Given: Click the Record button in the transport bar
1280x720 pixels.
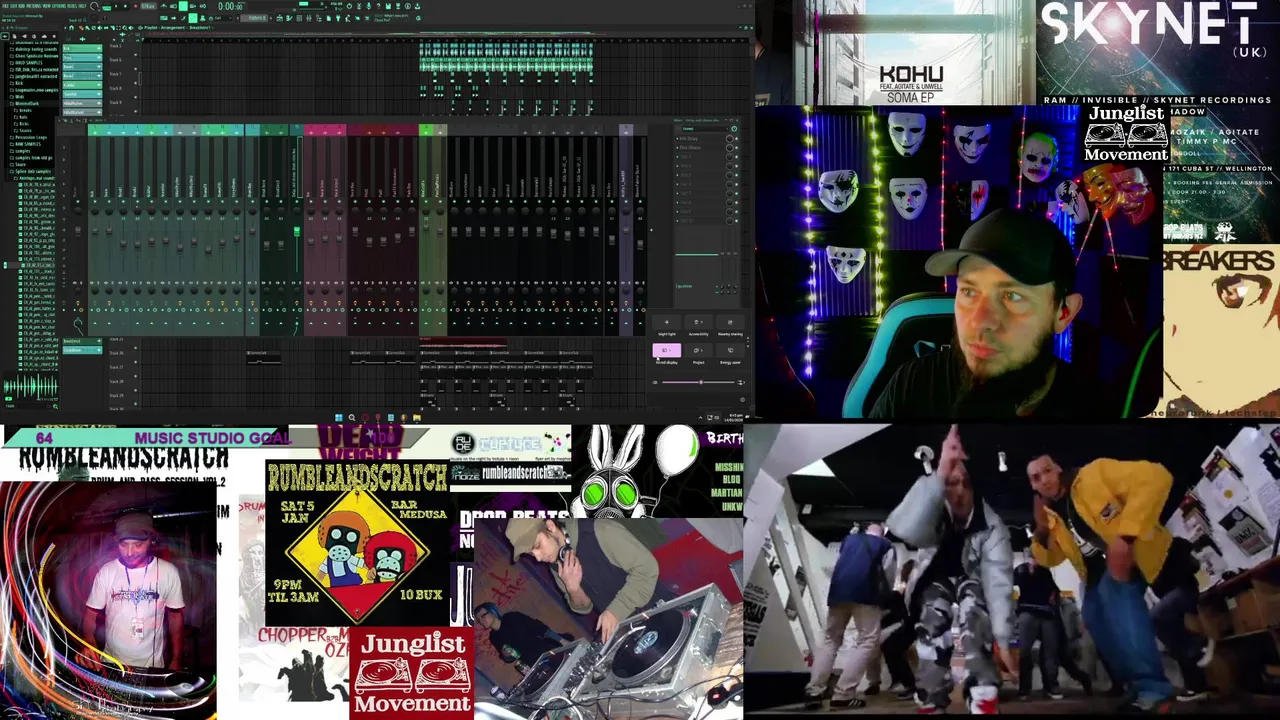Looking at the screenshot, I should pyautogui.click(x=136, y=6).
